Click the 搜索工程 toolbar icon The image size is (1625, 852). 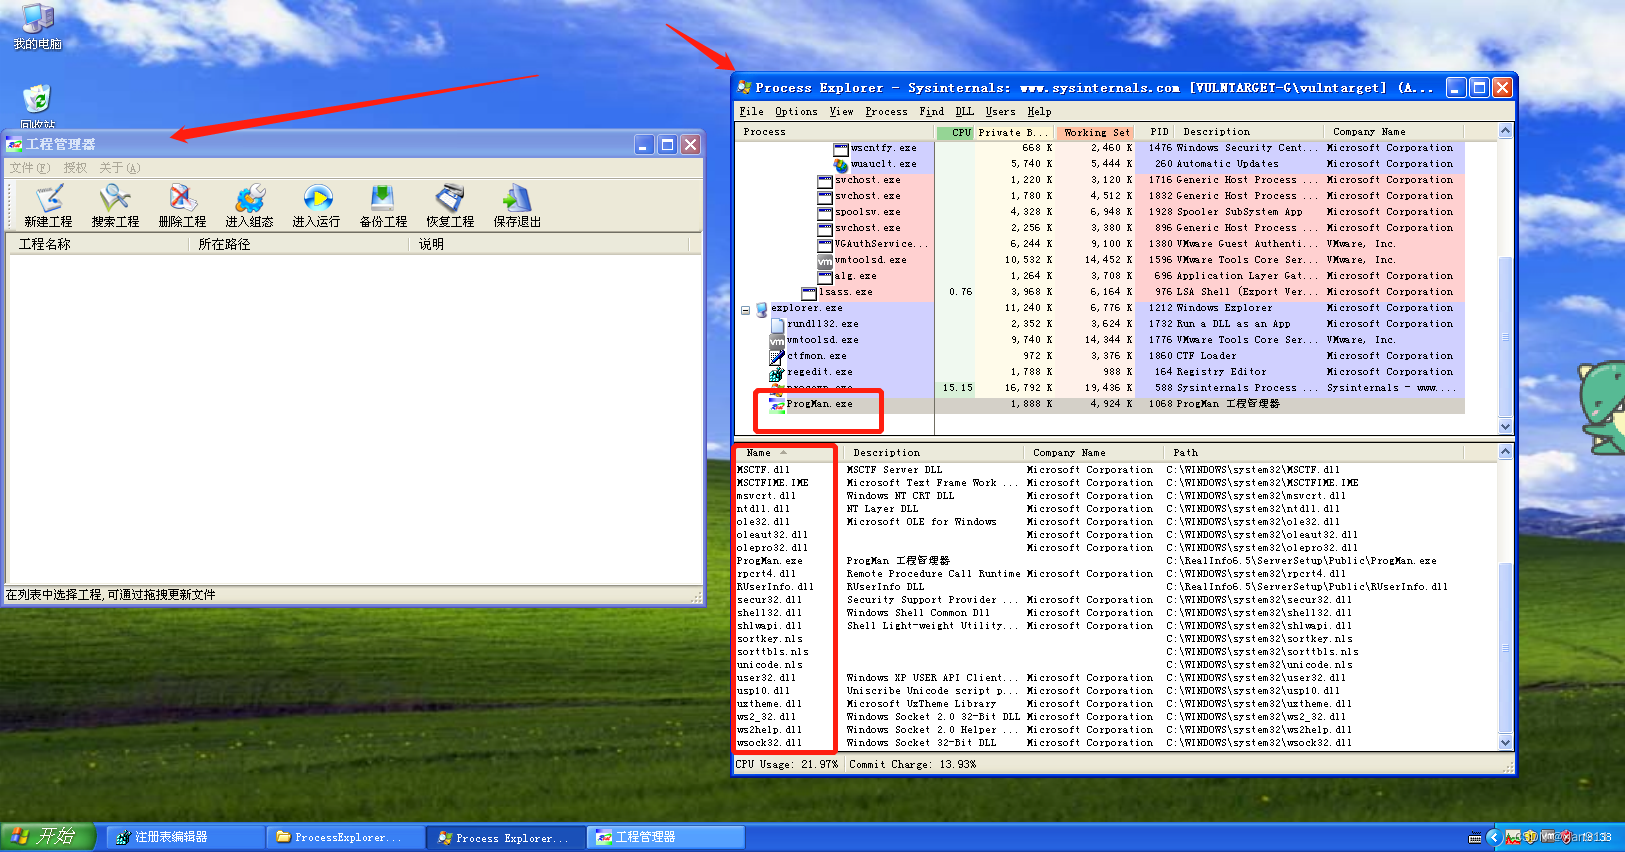point(115,206)
